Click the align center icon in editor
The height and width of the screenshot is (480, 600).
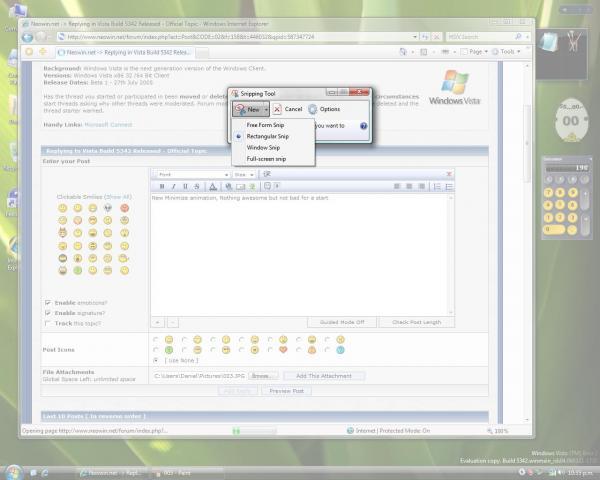[x=409, y=186]
